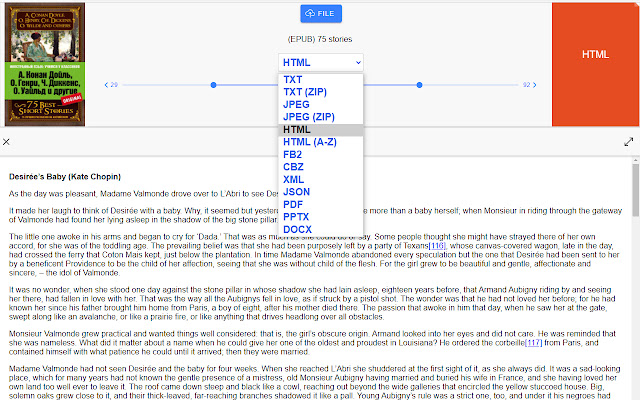The height and width of the screenshot is (400, 640).
Task: Open footnote link [116]
Action: (x=437, y=246)
